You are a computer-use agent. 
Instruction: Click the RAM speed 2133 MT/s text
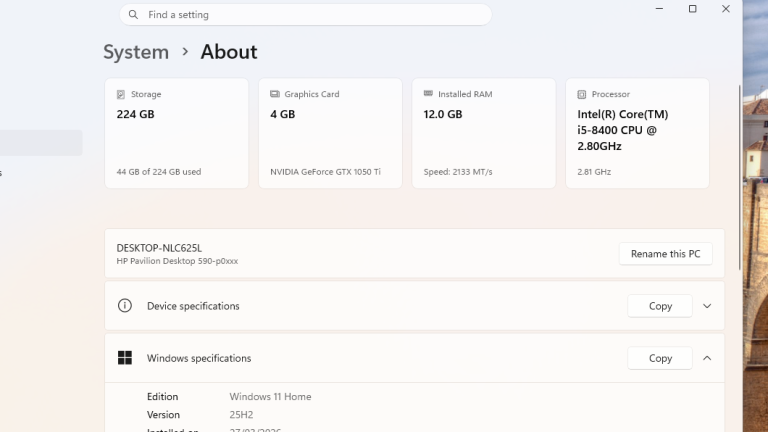(458, 172)
